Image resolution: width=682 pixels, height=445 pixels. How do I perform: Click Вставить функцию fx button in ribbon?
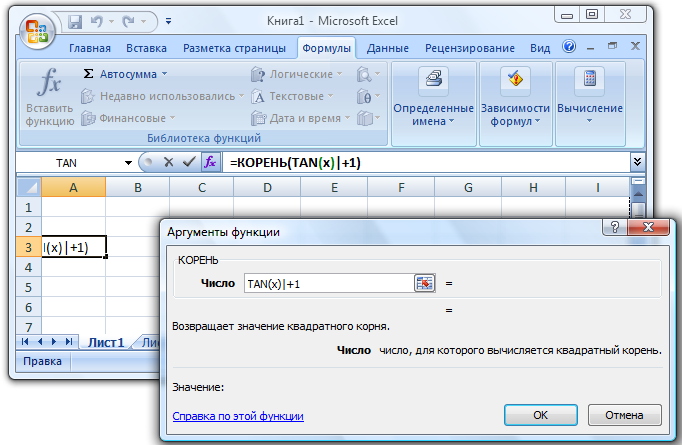point(50,97)
